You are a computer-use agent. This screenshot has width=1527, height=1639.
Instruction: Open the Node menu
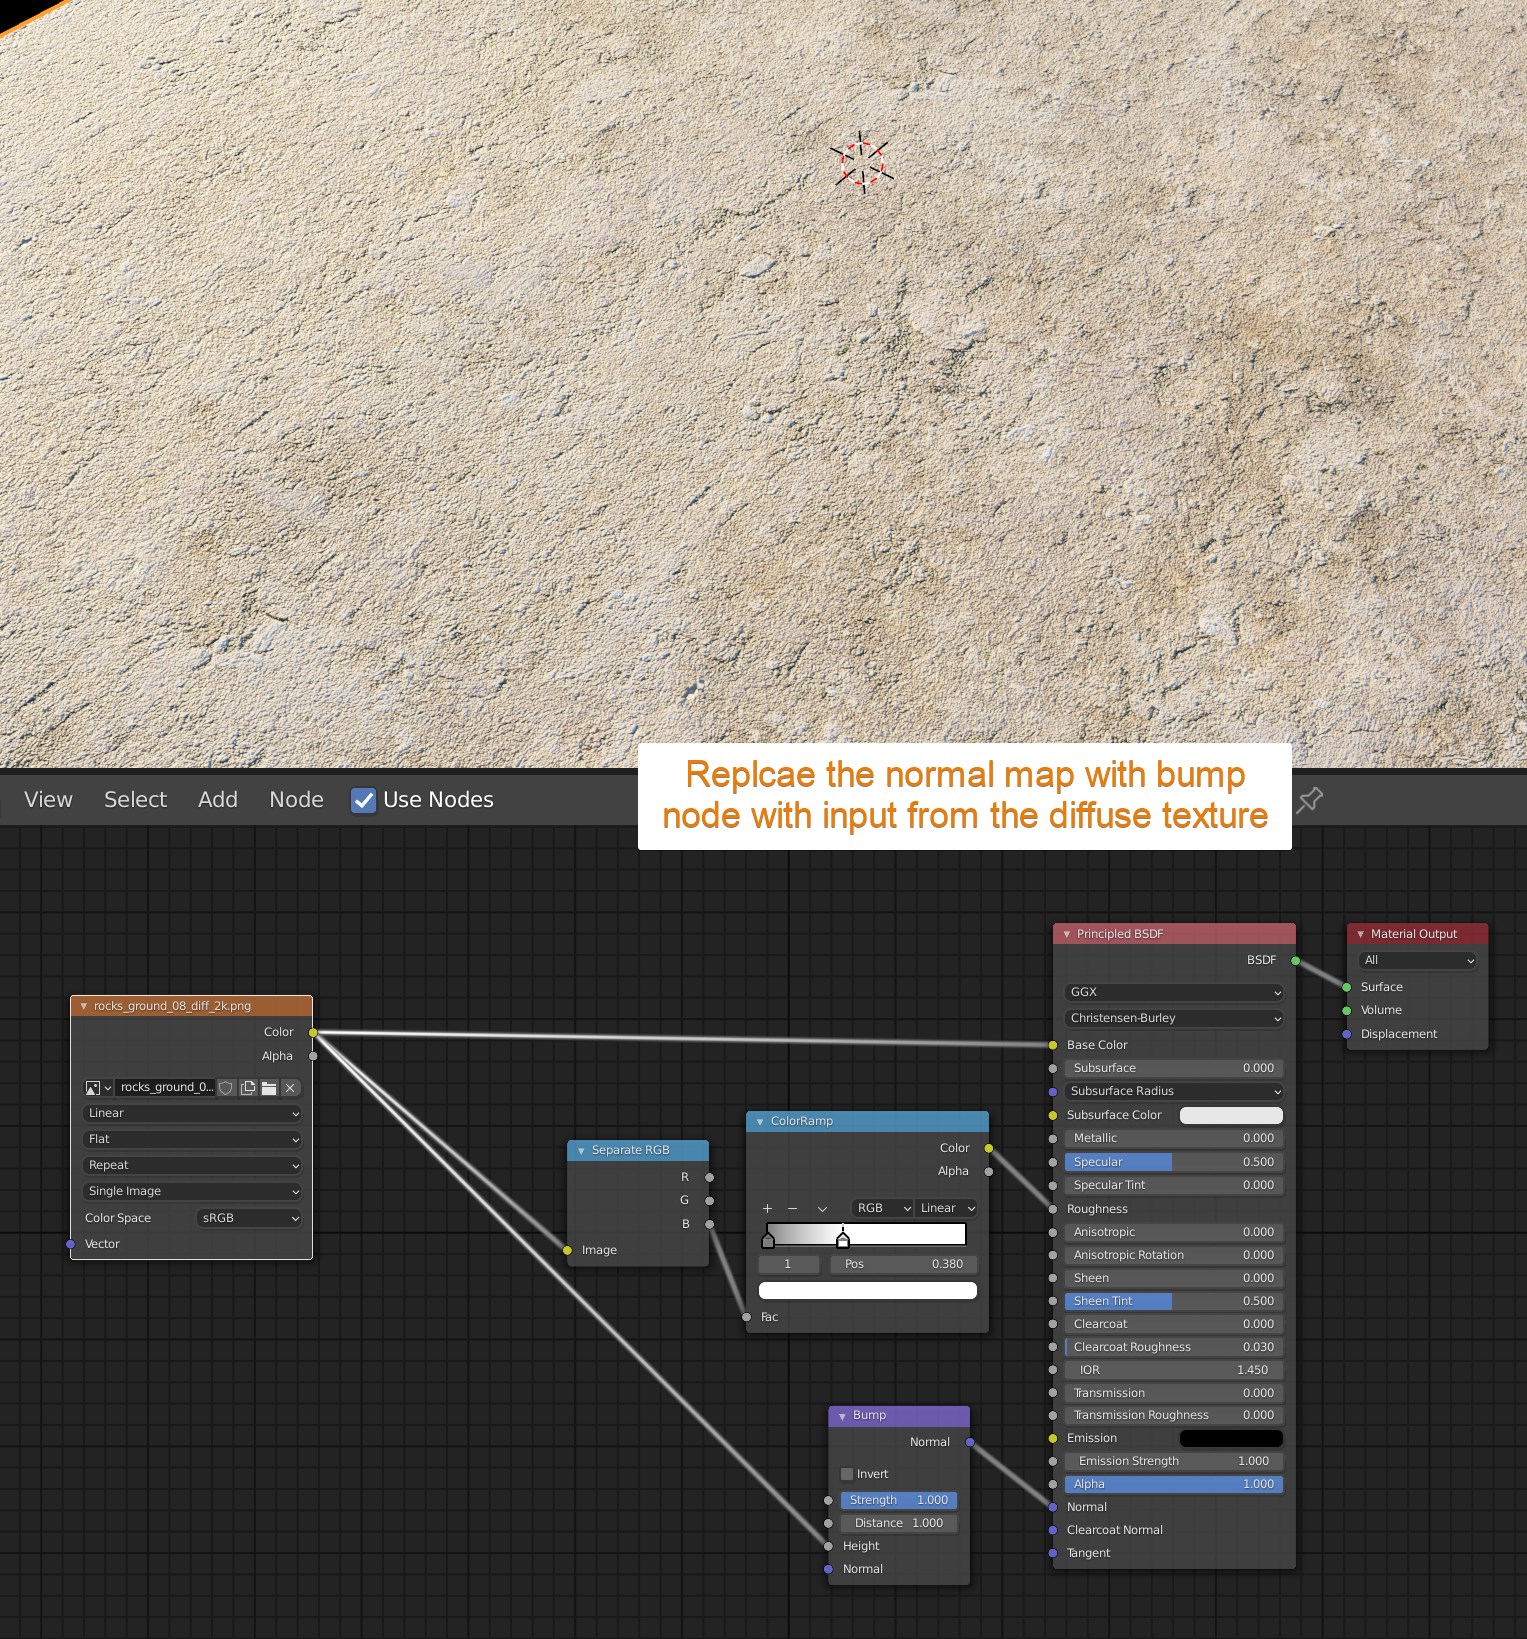pos(296,800)
